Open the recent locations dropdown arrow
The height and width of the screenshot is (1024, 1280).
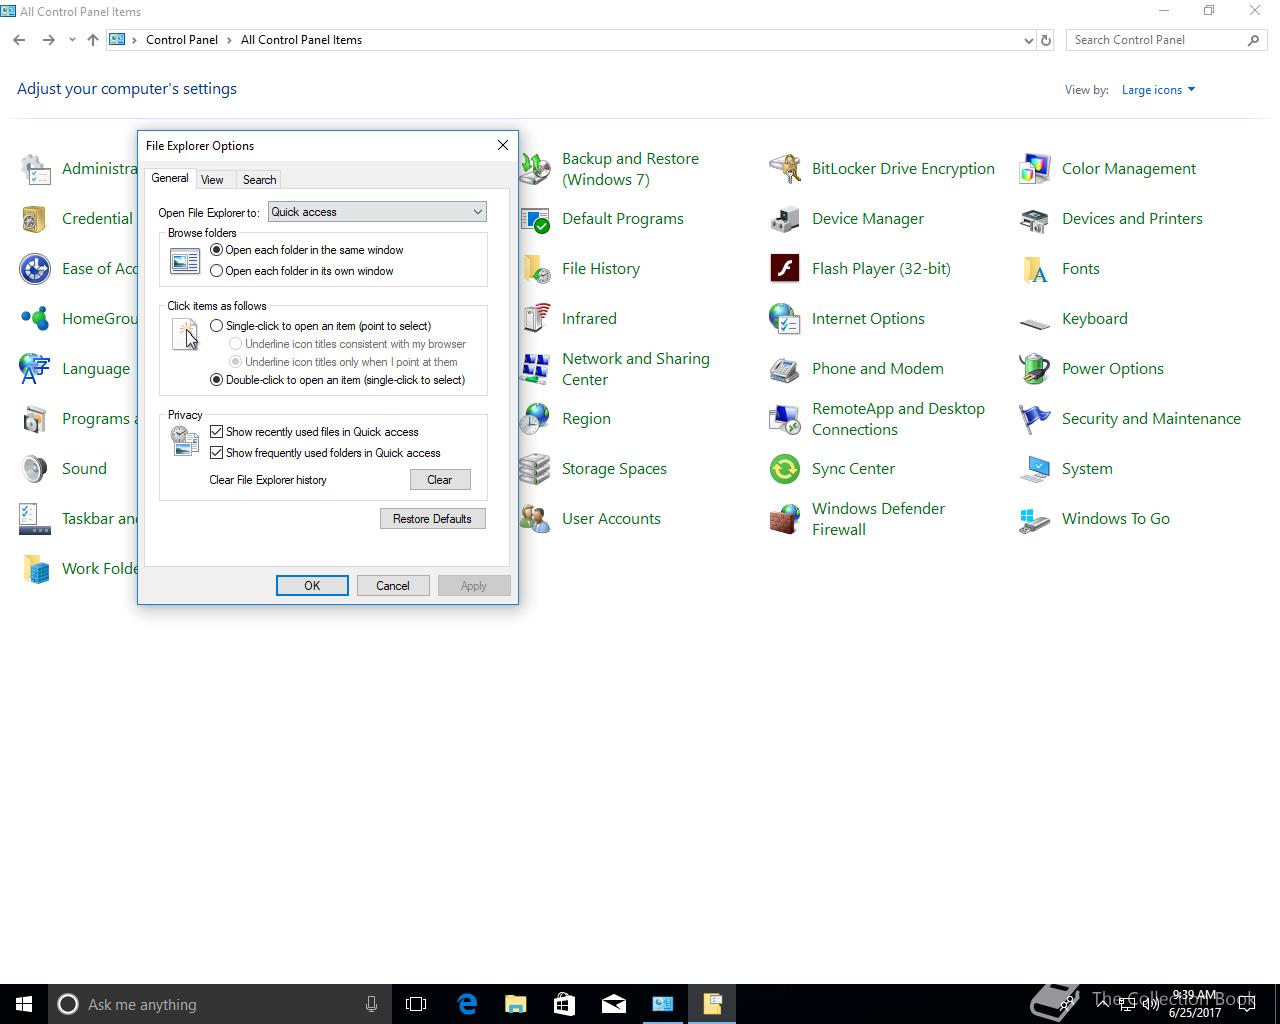[x=72, y=40]
